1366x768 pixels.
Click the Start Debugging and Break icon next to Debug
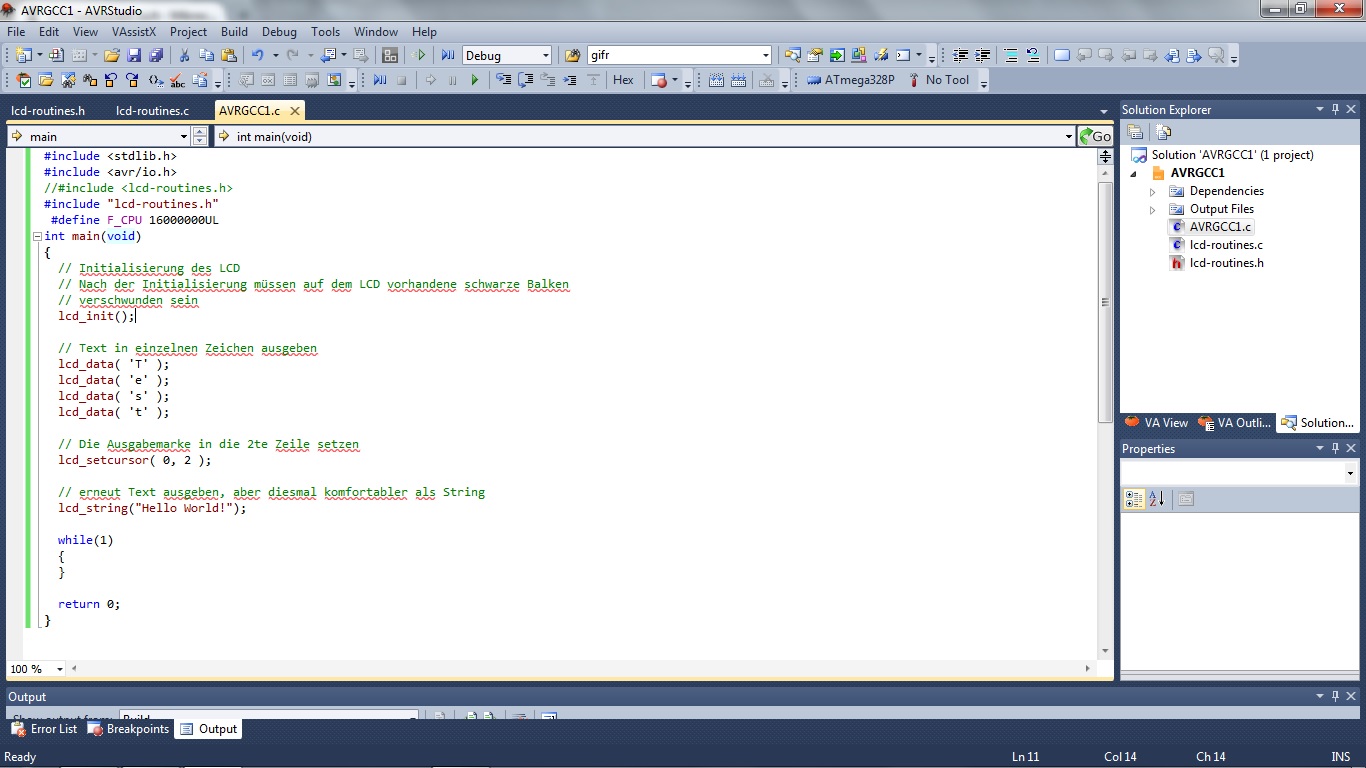448,56
